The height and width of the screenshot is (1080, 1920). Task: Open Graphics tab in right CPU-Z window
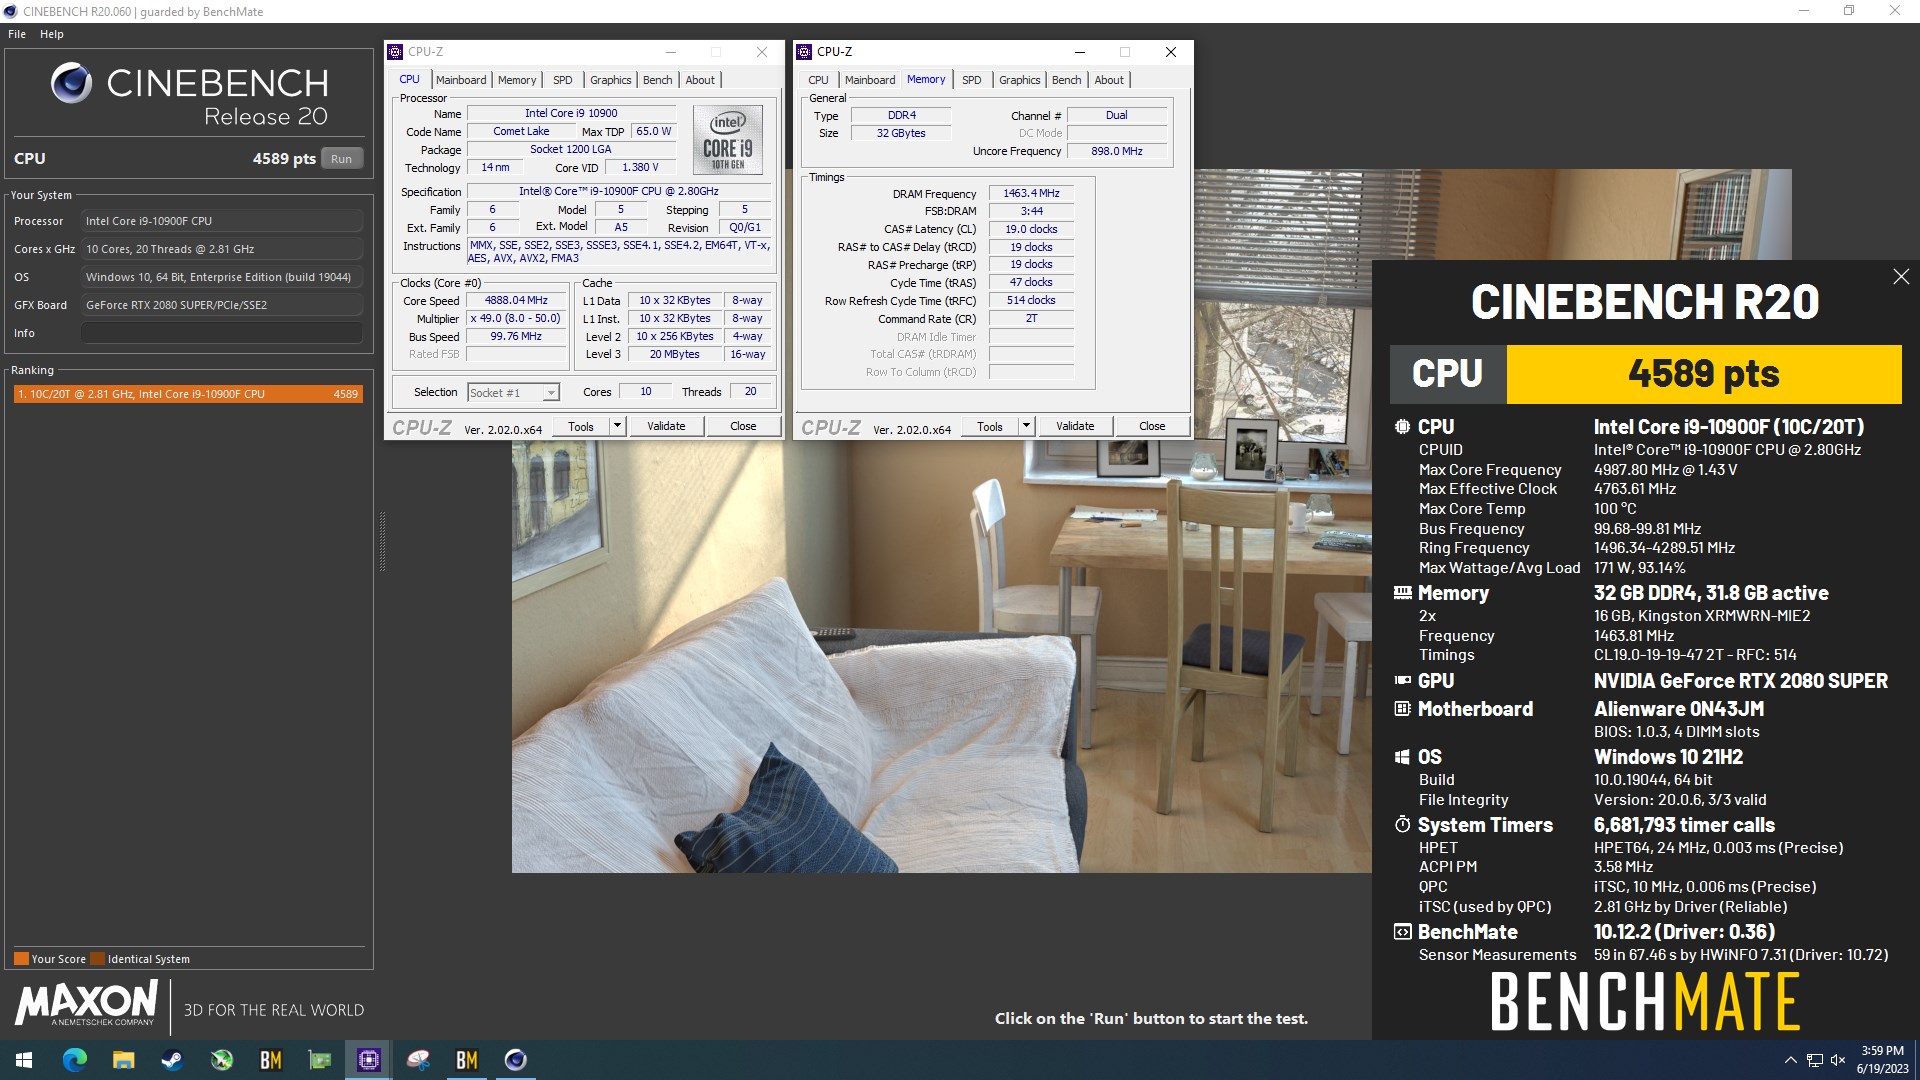click(1019, 80)
